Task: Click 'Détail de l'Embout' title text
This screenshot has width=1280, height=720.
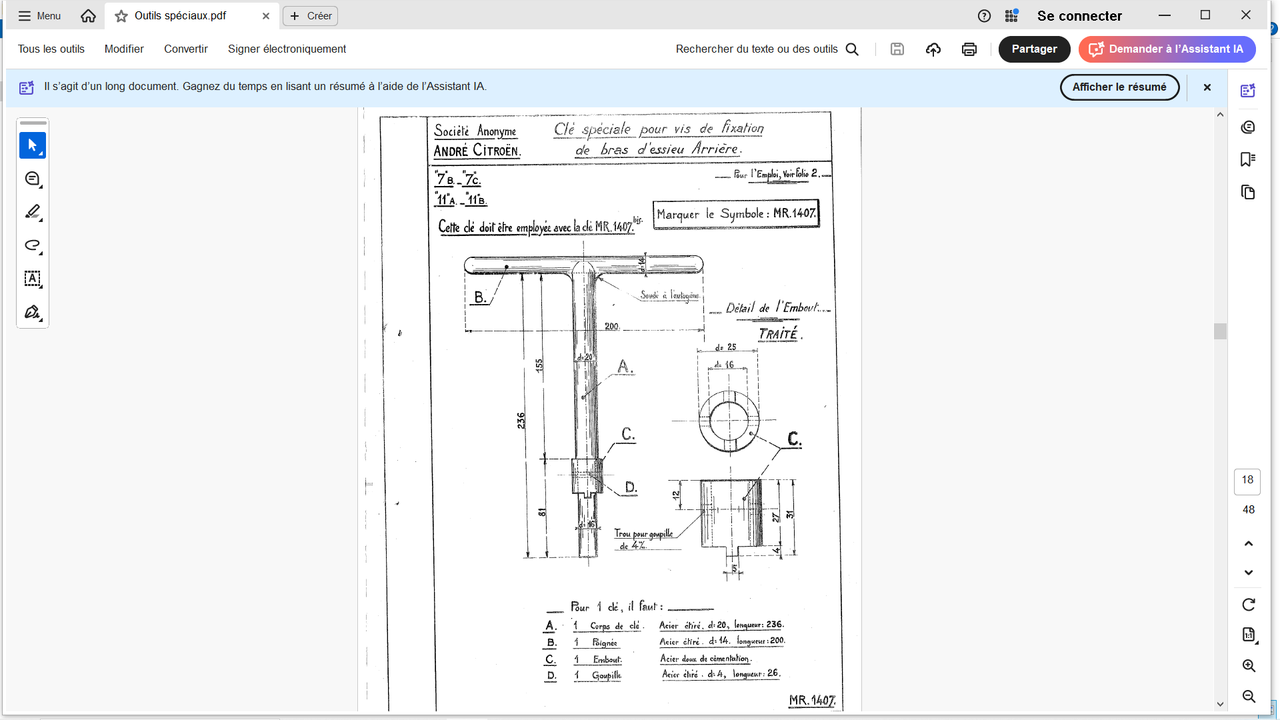Action: point(771,308)
